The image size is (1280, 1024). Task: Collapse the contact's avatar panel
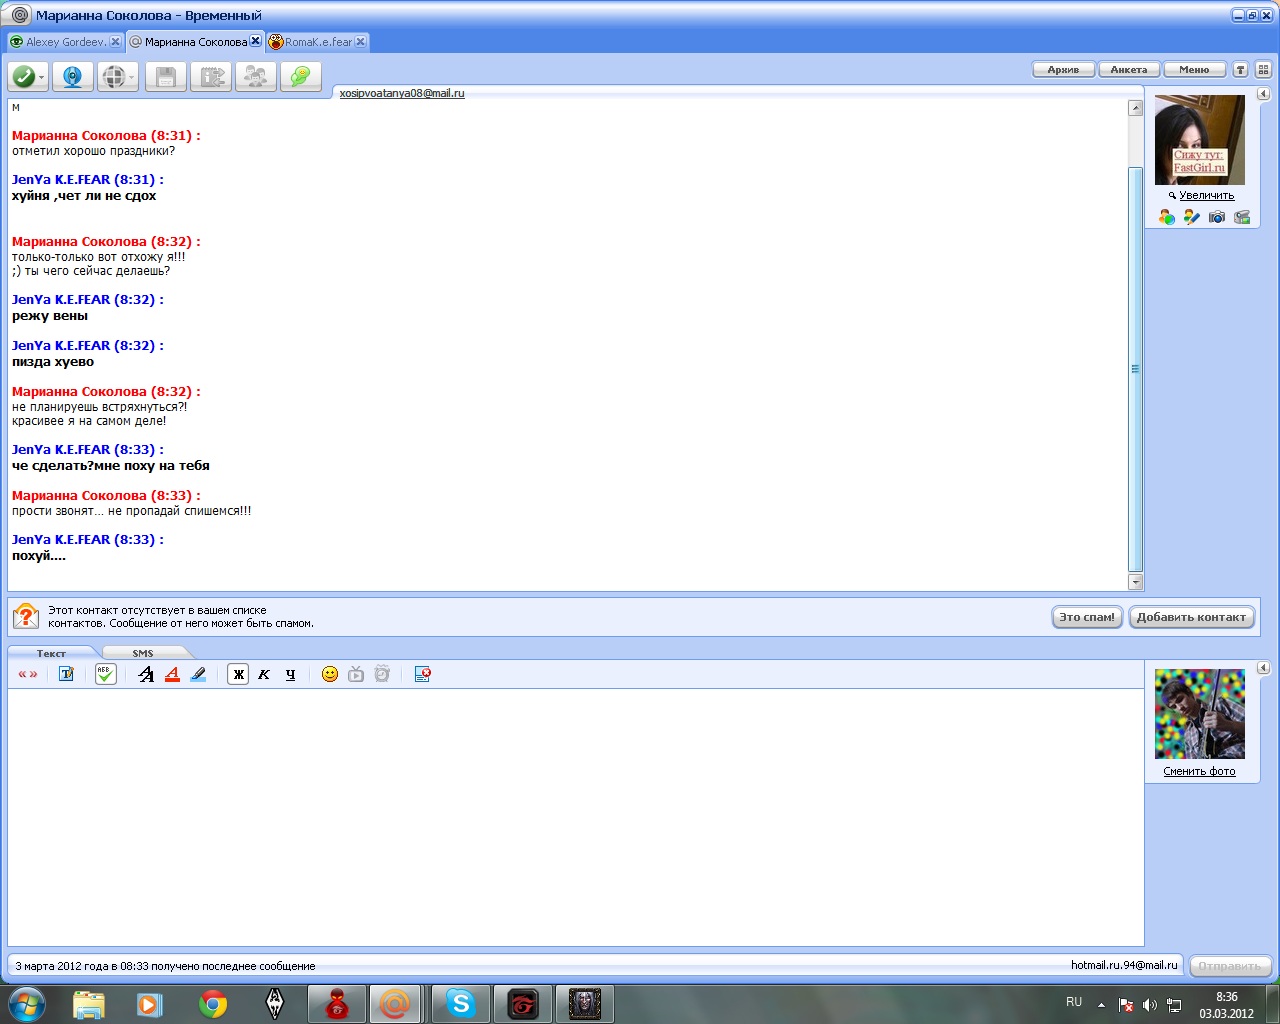point(1263,94)
